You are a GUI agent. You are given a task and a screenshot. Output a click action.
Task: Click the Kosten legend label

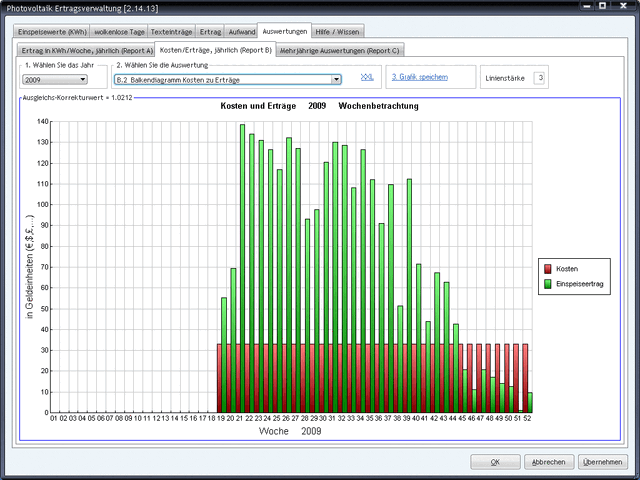click(x=567, y=269)
